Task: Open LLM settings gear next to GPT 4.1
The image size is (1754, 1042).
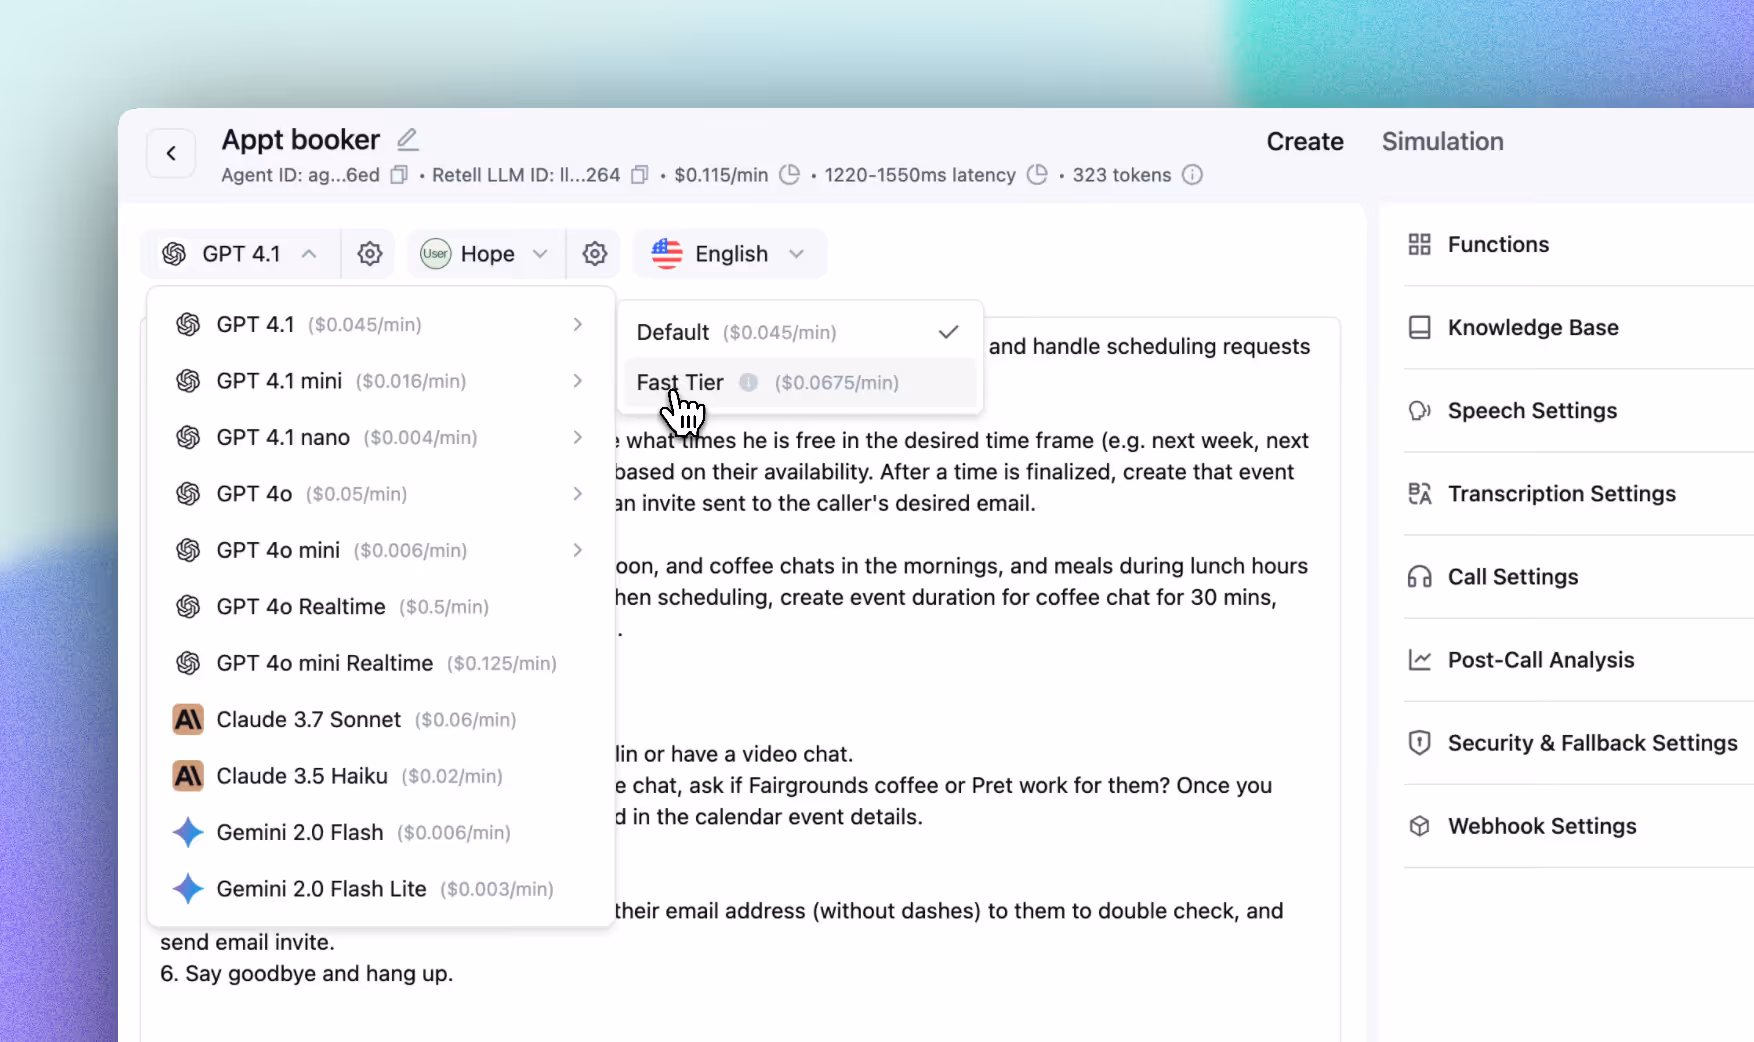Action: 370,254
